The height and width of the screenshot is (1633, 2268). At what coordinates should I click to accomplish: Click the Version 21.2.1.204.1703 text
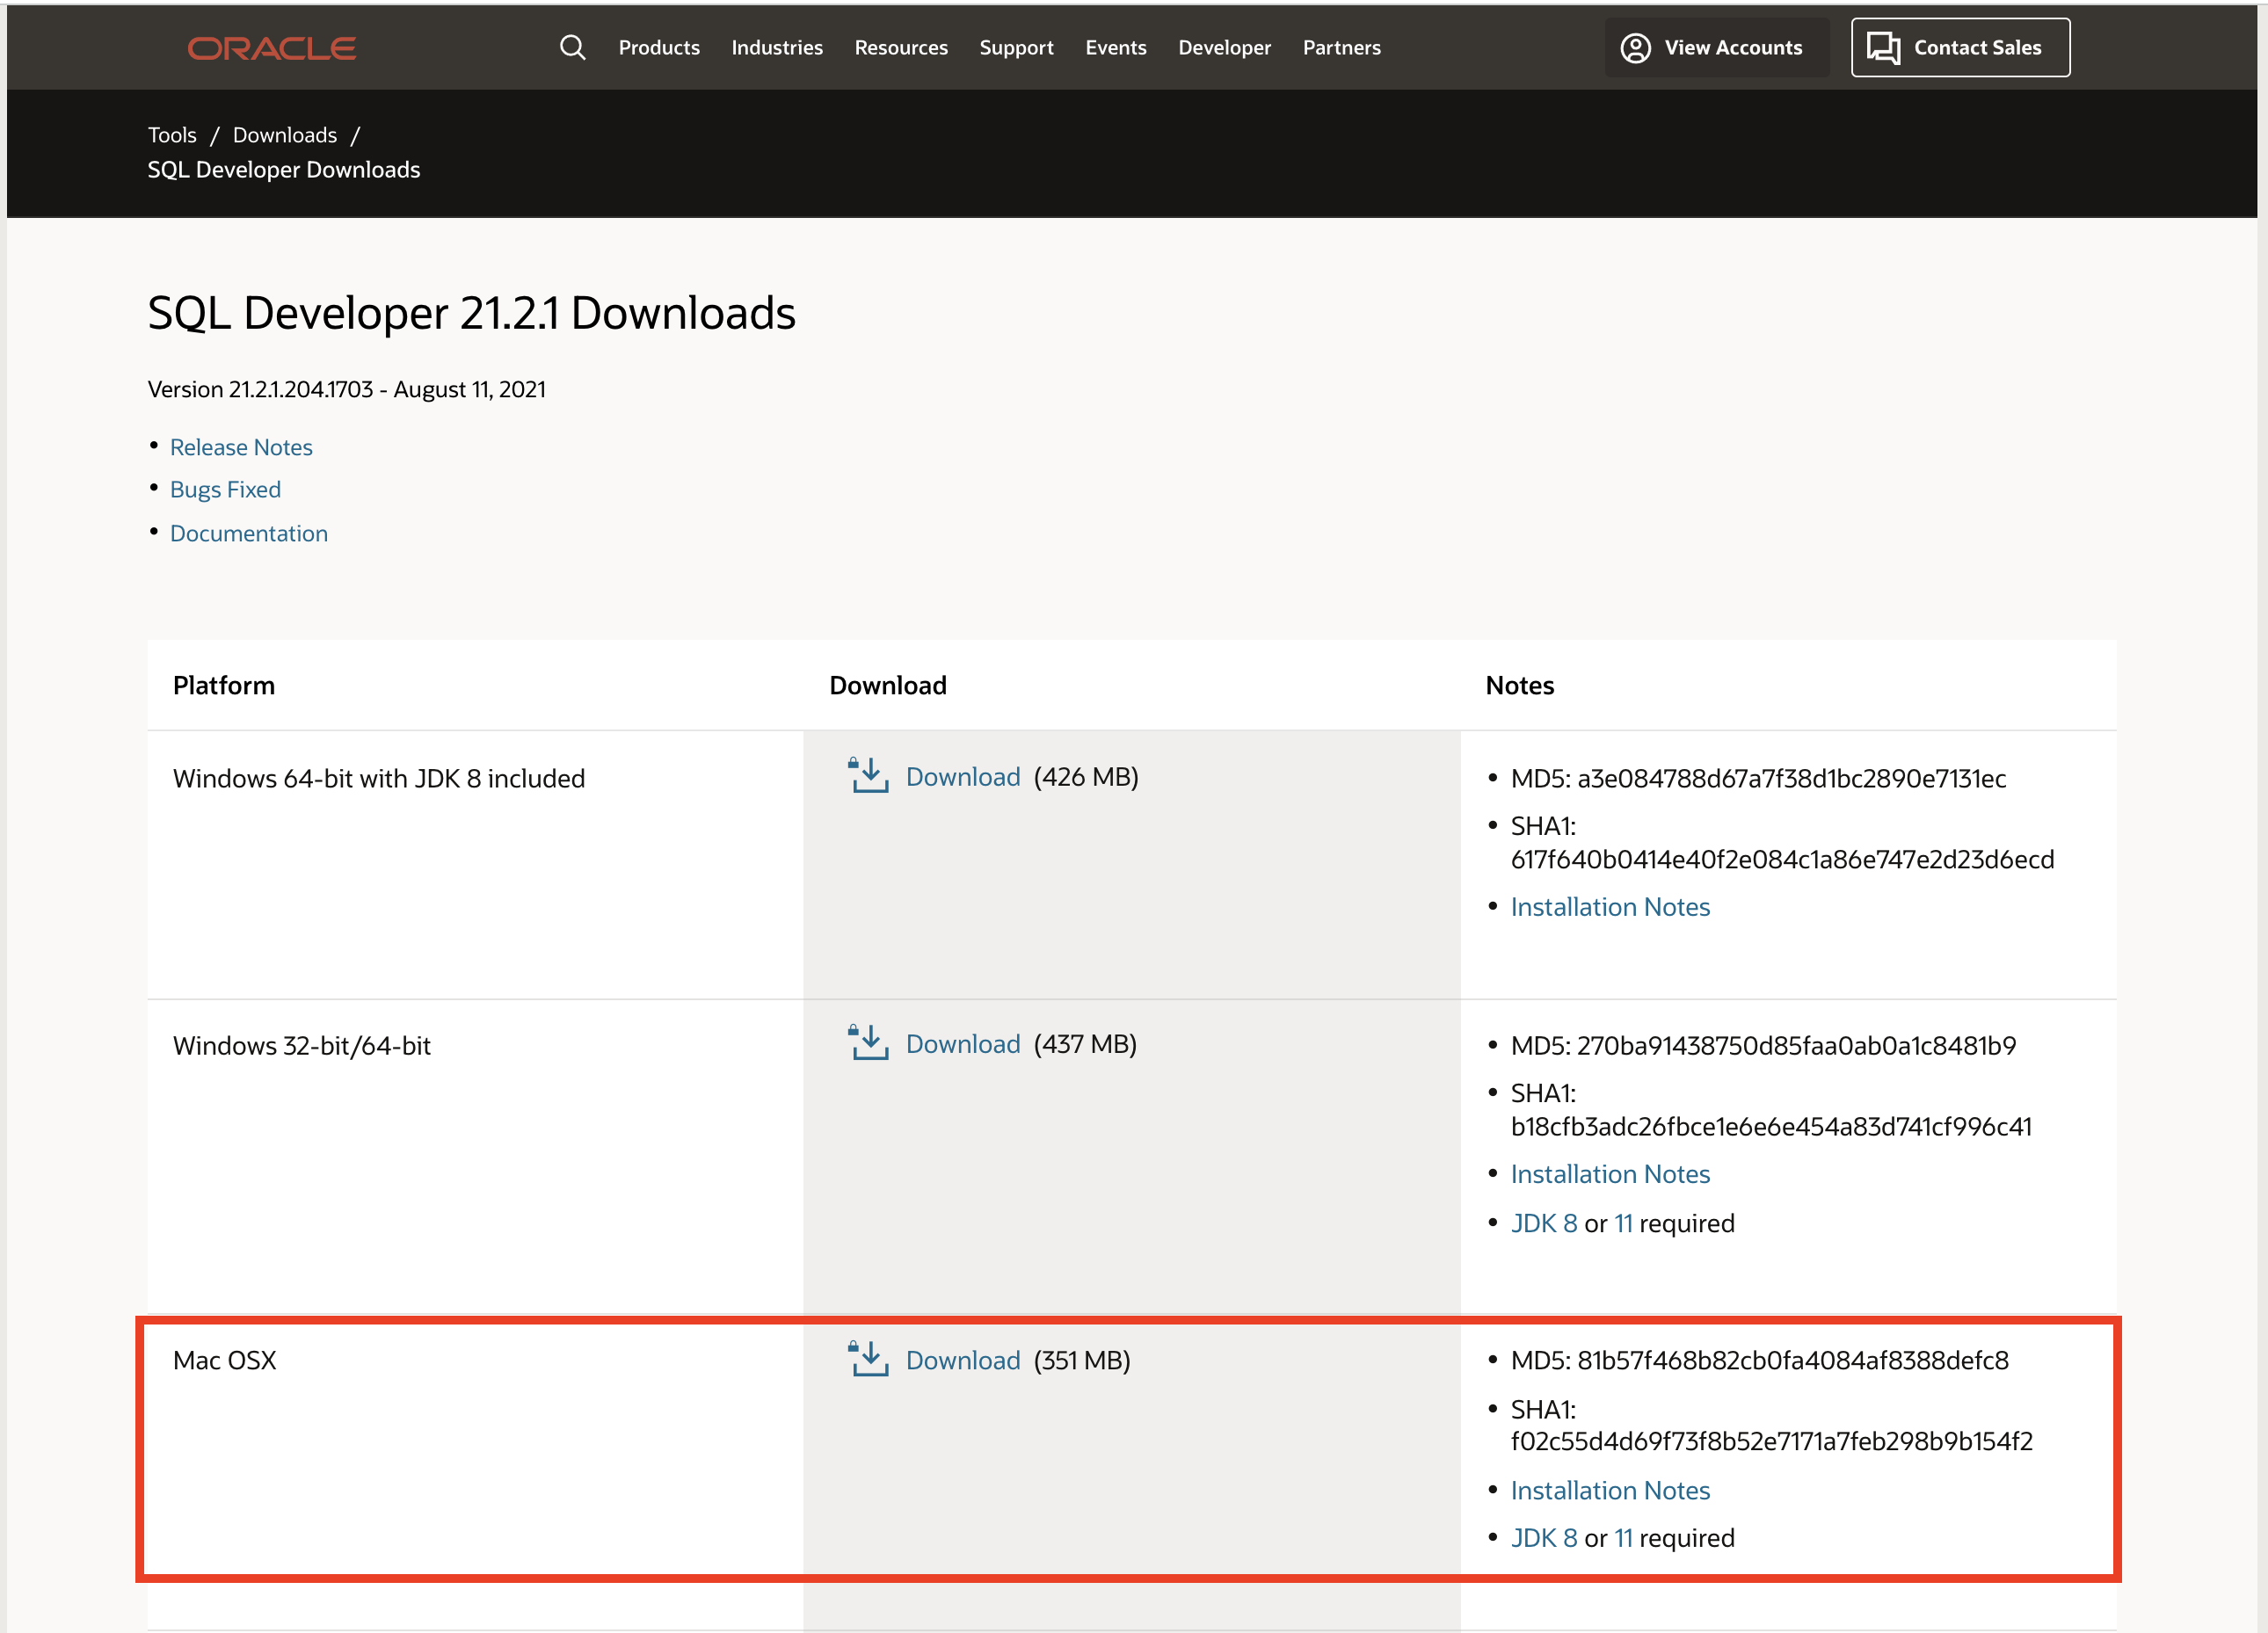260,390
